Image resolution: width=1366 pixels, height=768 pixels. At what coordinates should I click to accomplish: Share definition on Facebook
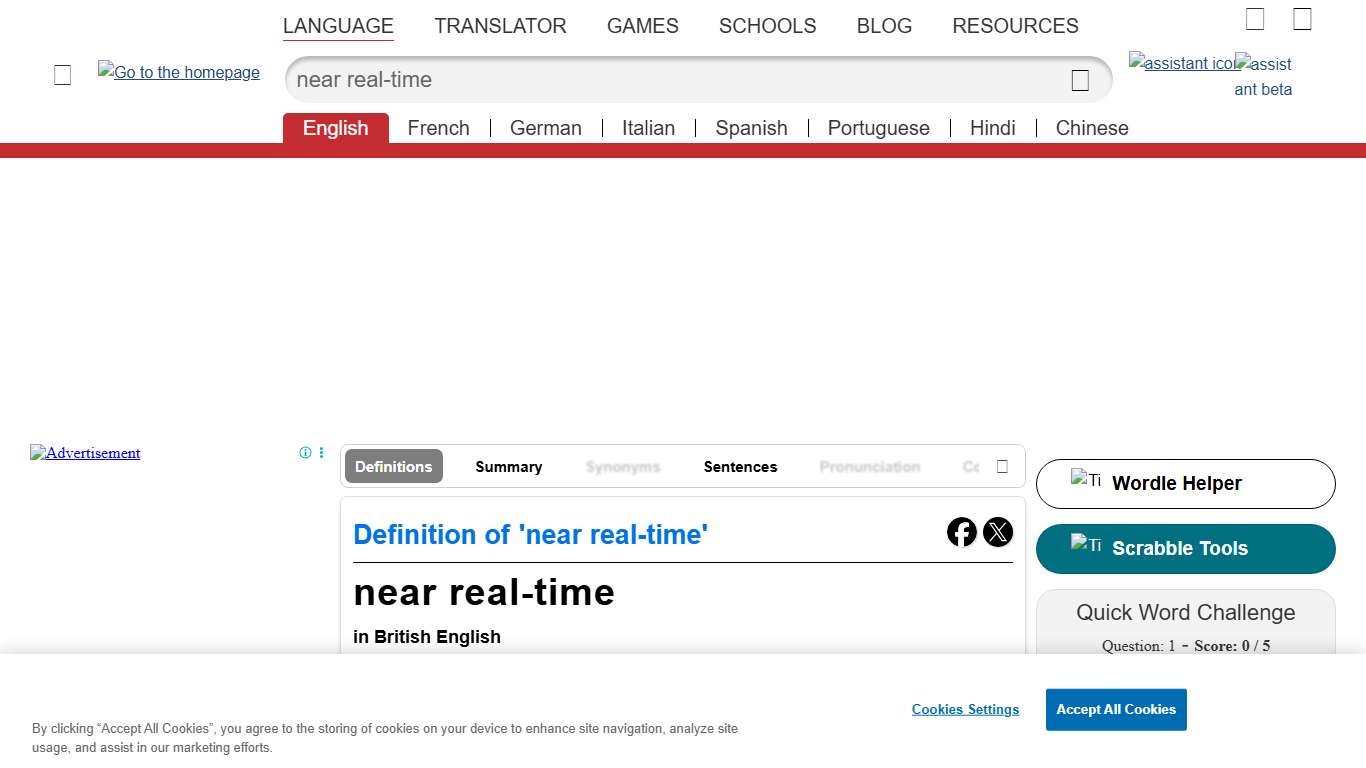coord(961,532)
